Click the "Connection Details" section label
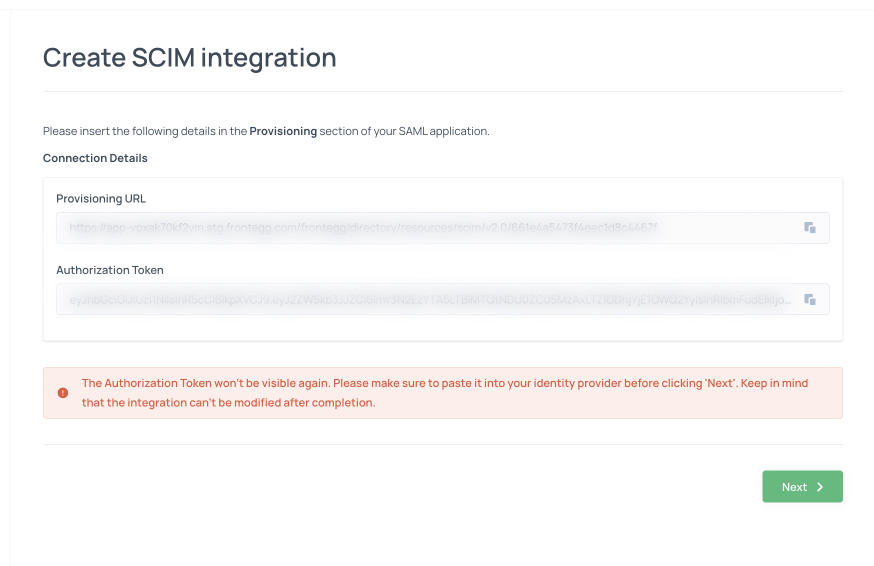 [95, 158]
